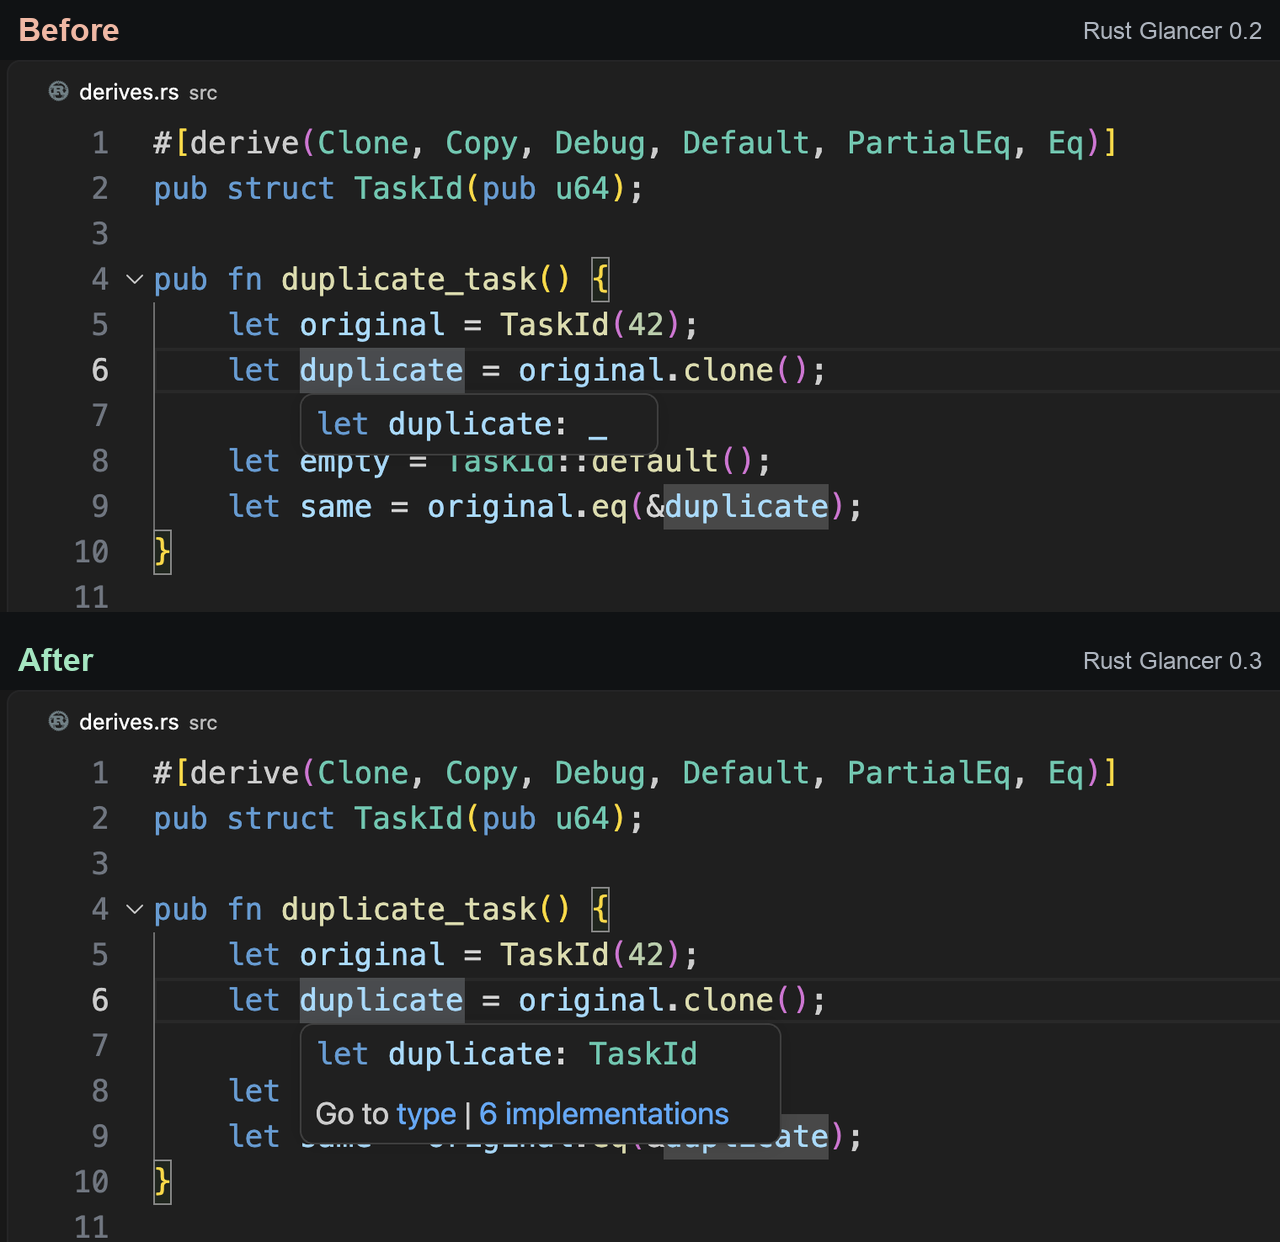The width and height of the screenshot is (1280, 1242).
Task: Click 'Default' derive in Before panel
Action: 746,143
